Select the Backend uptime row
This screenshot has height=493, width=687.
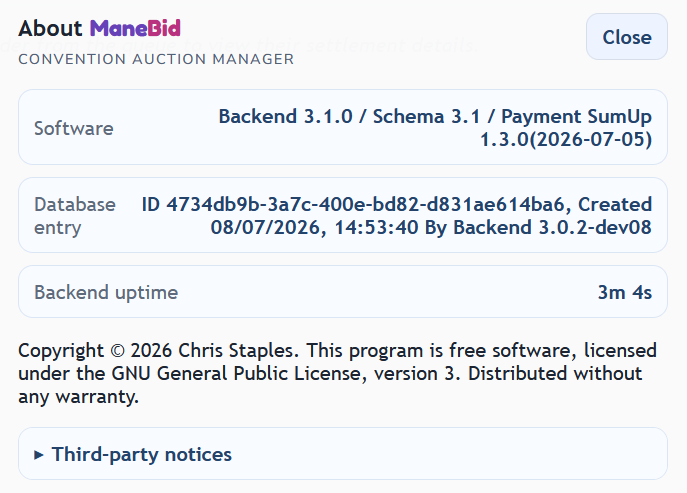(343, 292)
